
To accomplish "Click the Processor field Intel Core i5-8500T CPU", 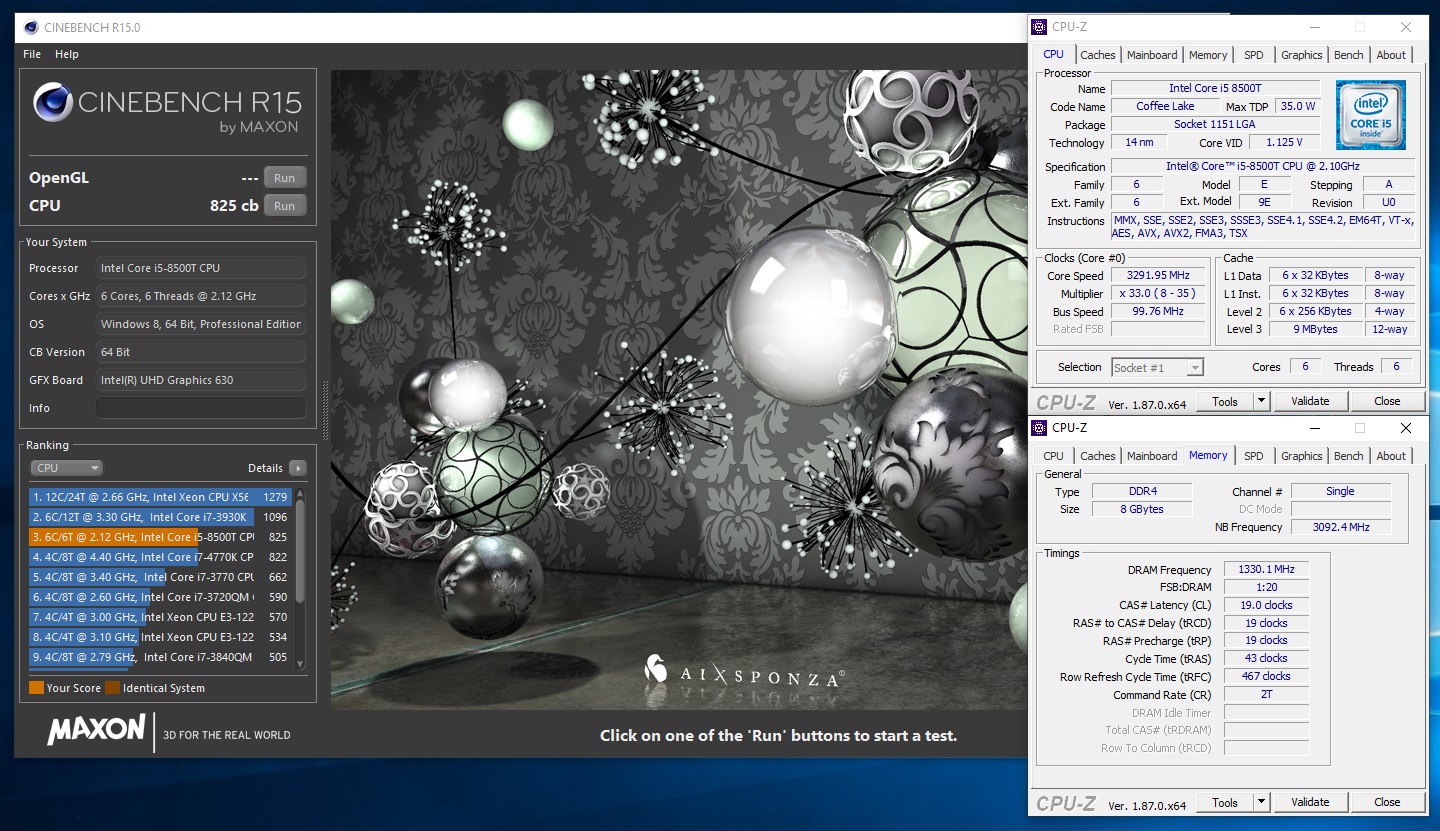I will click(x=201, y=268).
